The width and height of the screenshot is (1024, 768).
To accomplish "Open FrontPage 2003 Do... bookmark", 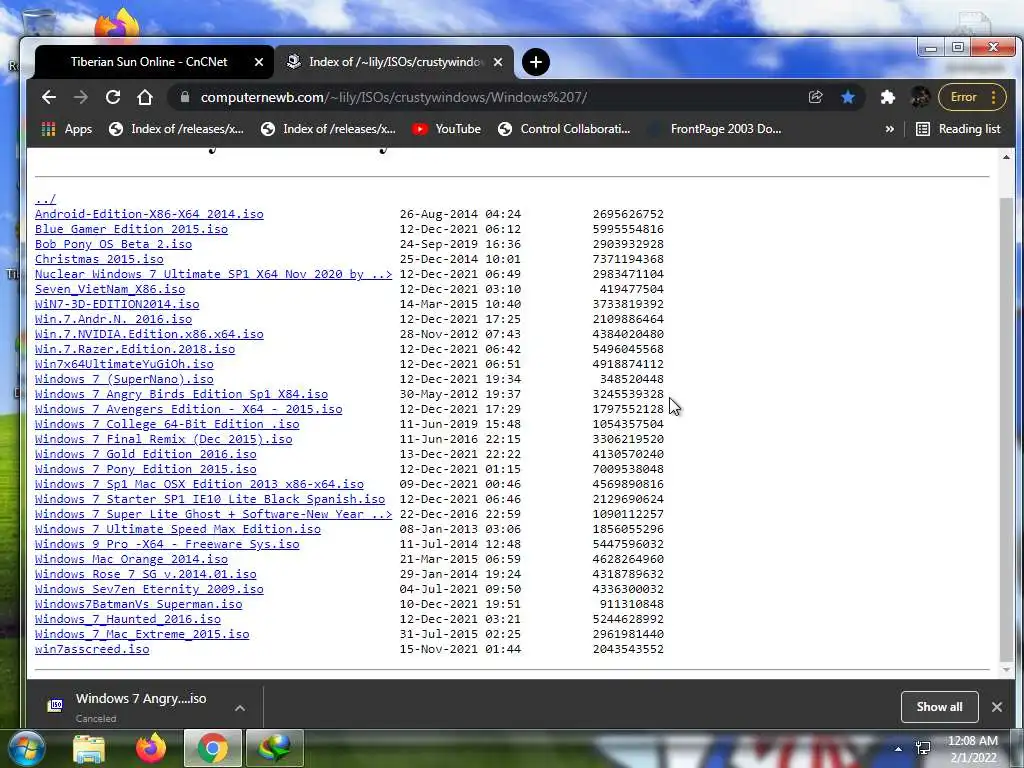I will [x=714, y=129].
